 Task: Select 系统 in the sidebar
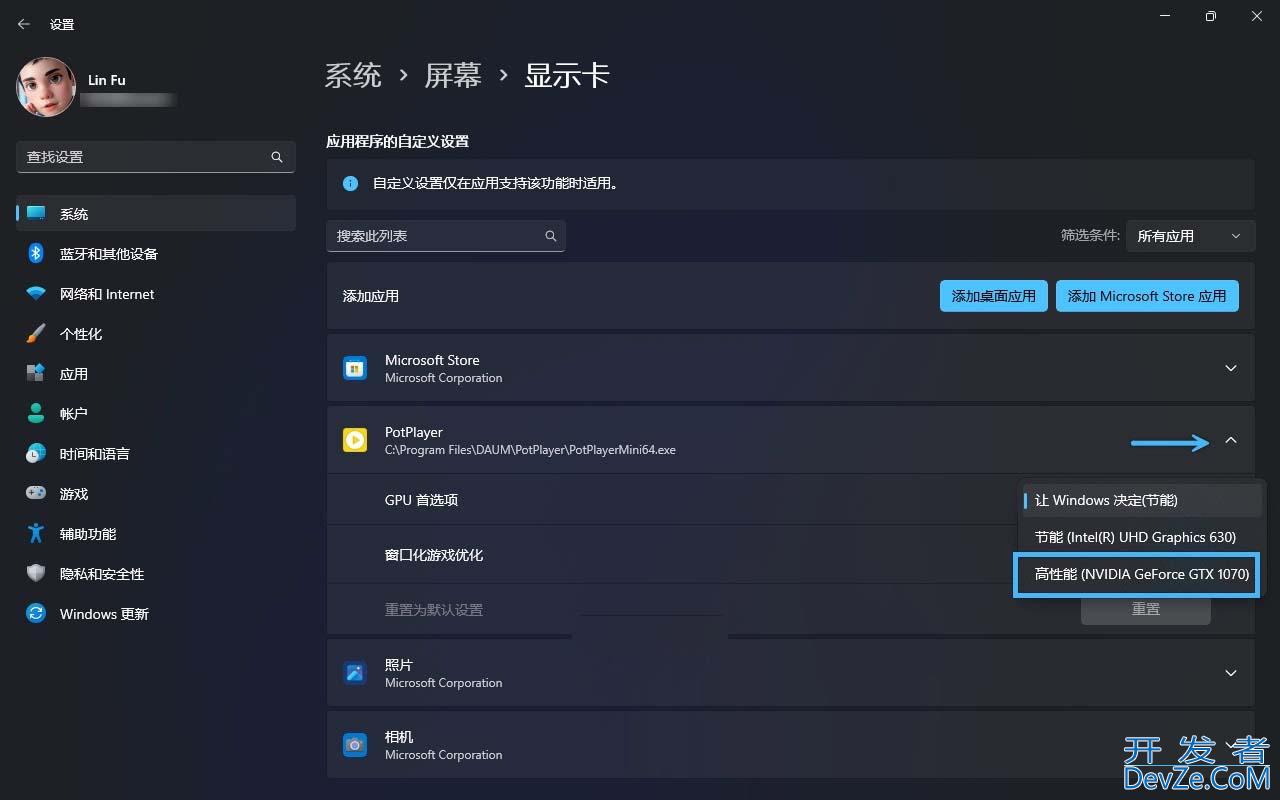click(x=156, y=214)
